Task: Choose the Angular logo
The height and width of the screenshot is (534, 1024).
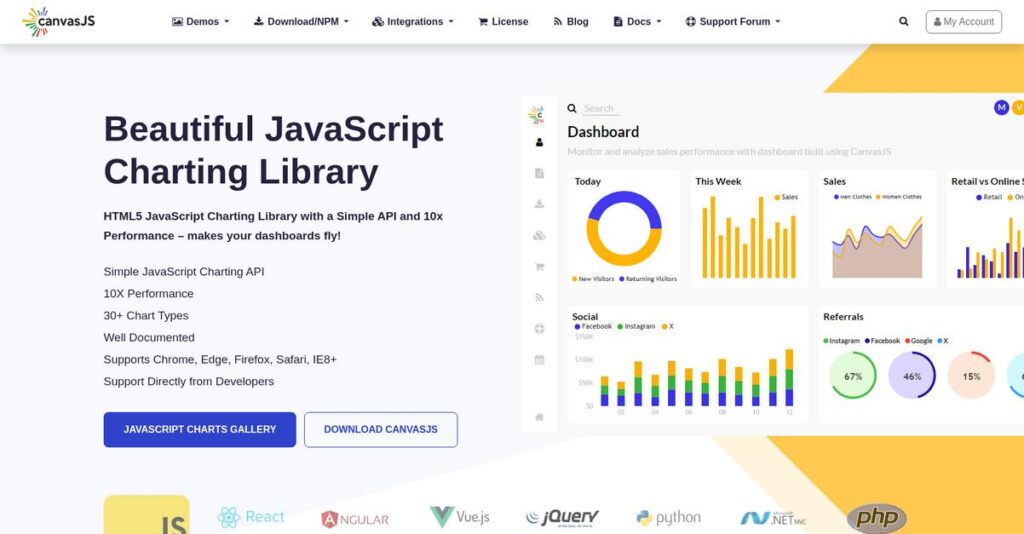Action: coord(355,519)
